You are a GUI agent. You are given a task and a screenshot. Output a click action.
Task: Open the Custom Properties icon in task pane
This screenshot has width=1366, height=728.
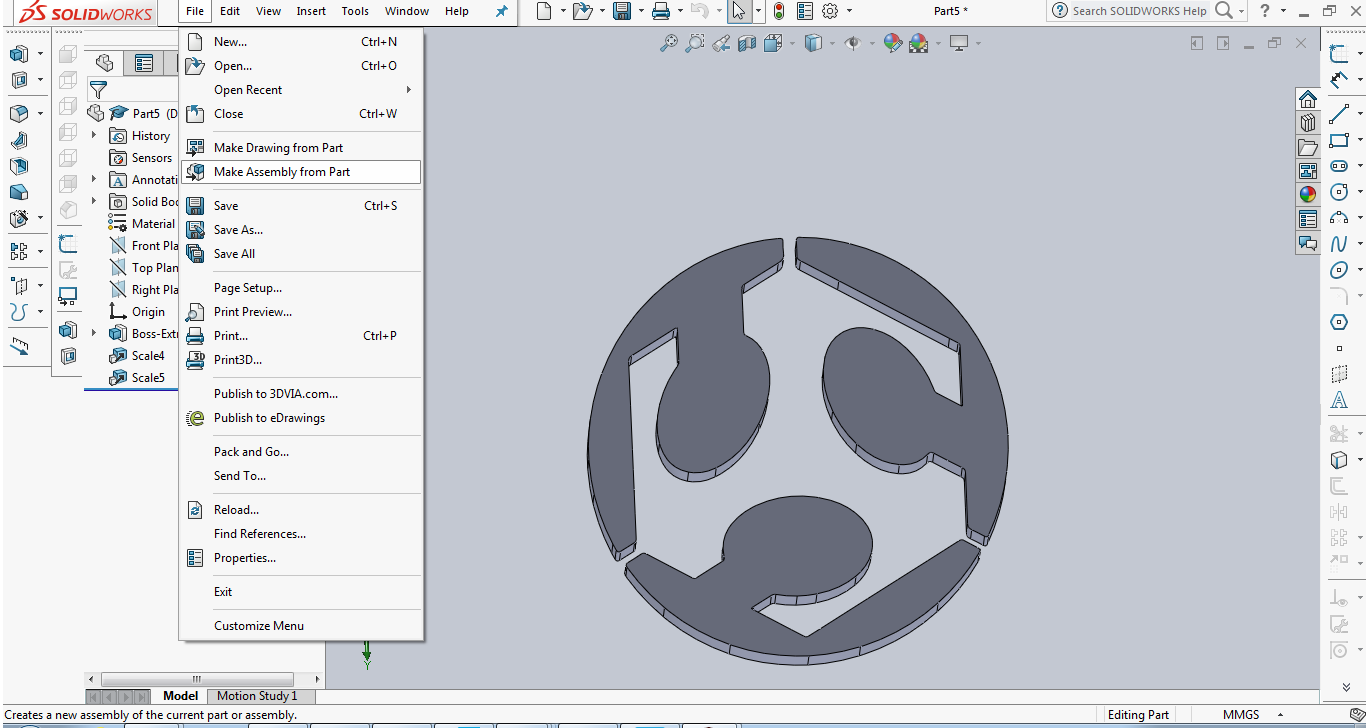(1308, 219)
